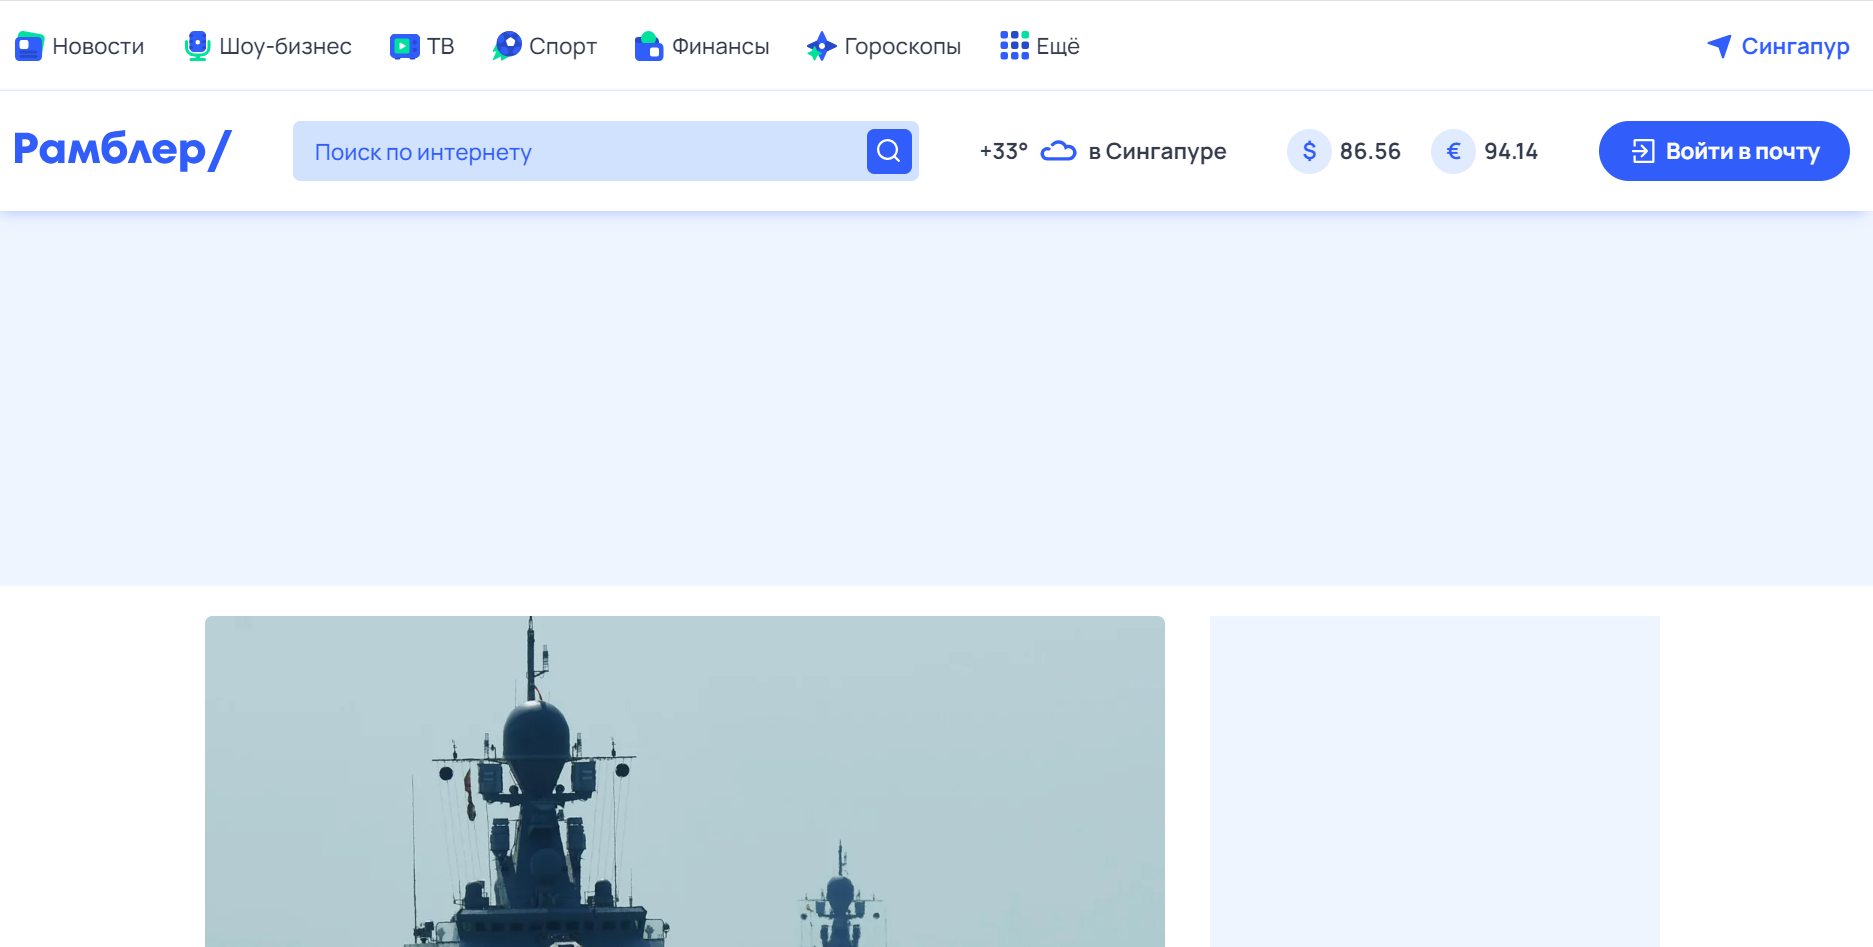Click the Новости news icon

tap(29, 46)
